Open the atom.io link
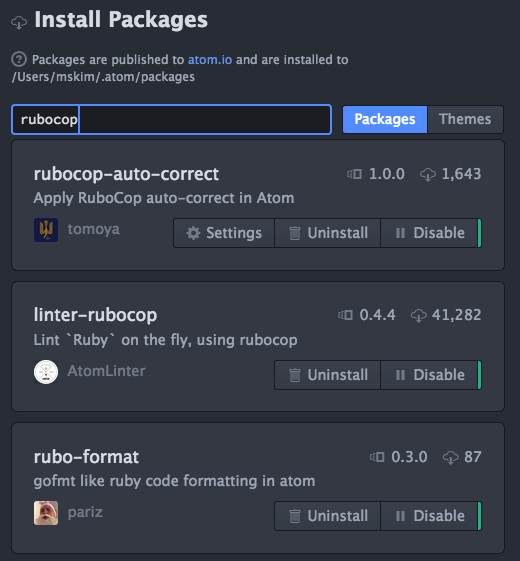Viewport: 520px width, 561px height. (x=210, y=60)
